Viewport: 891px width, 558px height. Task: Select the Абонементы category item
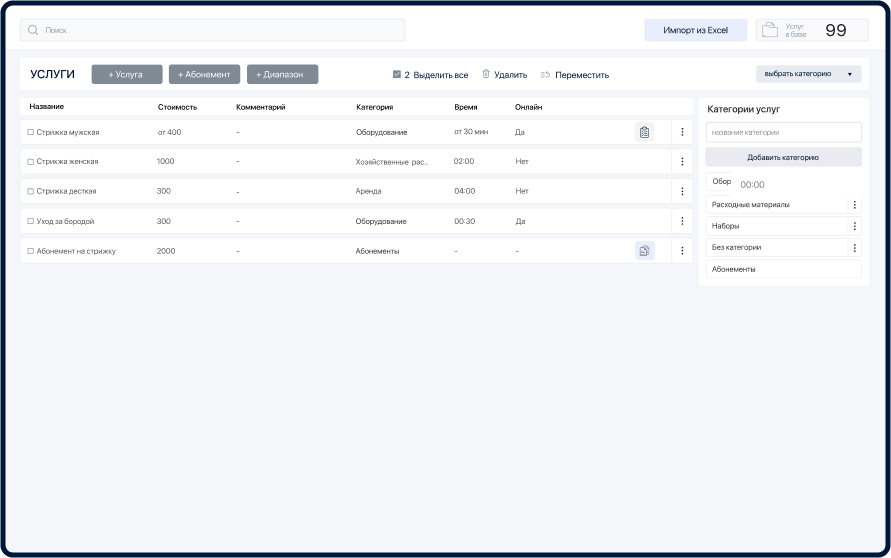pos(783,269)
